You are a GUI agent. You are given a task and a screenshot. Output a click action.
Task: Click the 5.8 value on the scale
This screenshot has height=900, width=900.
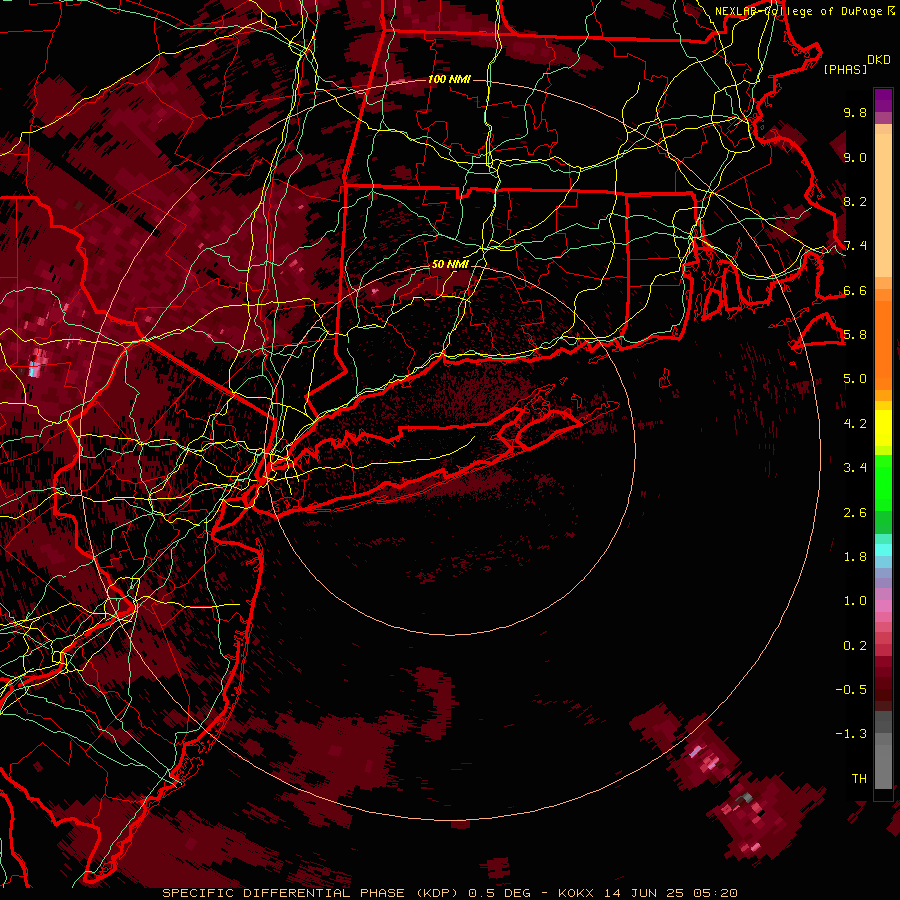pyautogui.click(x=855, y=335)
